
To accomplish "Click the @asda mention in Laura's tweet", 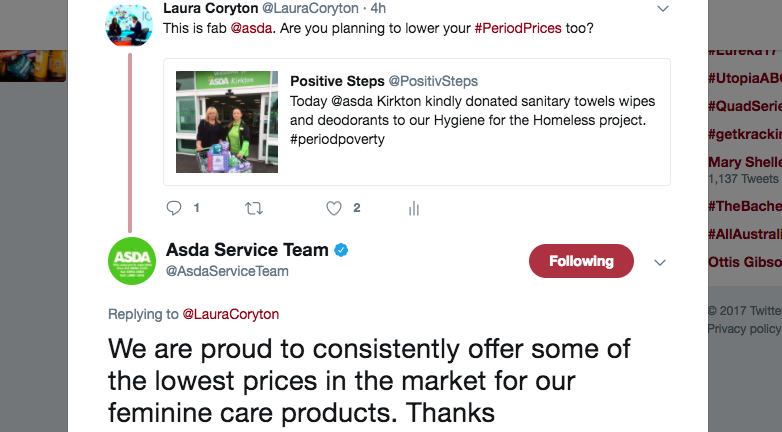I will tap(251, 28).
